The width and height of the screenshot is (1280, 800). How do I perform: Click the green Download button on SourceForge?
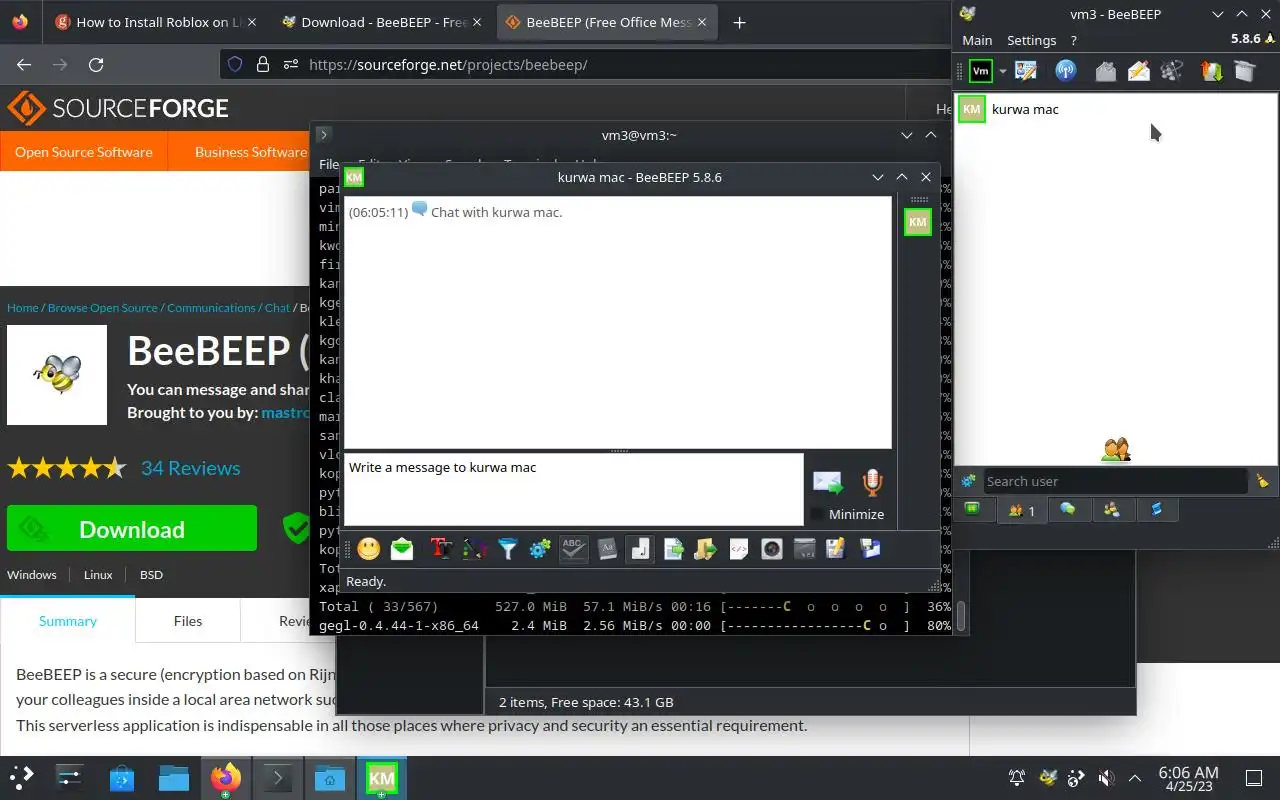pos(132,529)
